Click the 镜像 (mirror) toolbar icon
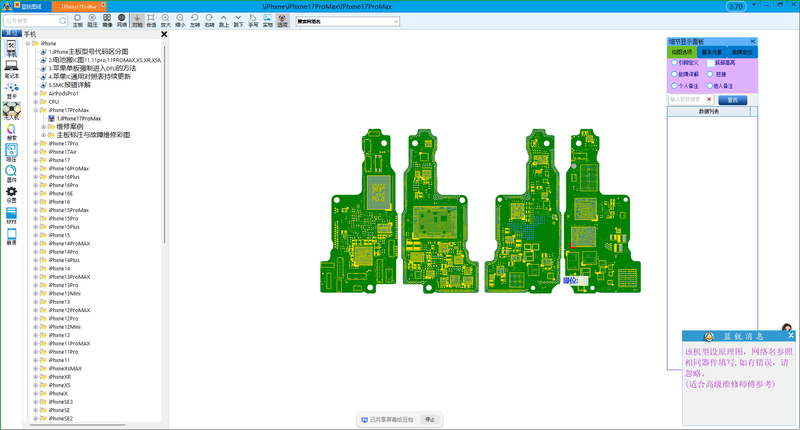 click(x=106, y=20)
